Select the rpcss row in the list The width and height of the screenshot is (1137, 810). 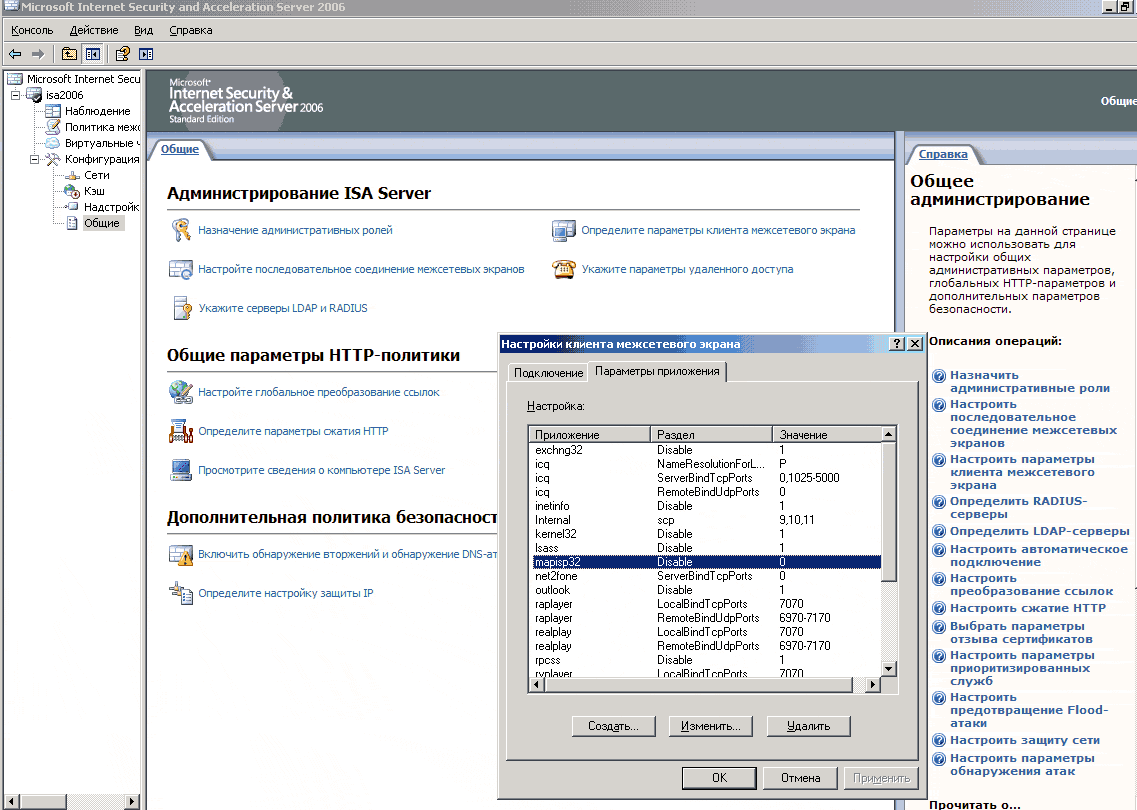click(706, 661)
